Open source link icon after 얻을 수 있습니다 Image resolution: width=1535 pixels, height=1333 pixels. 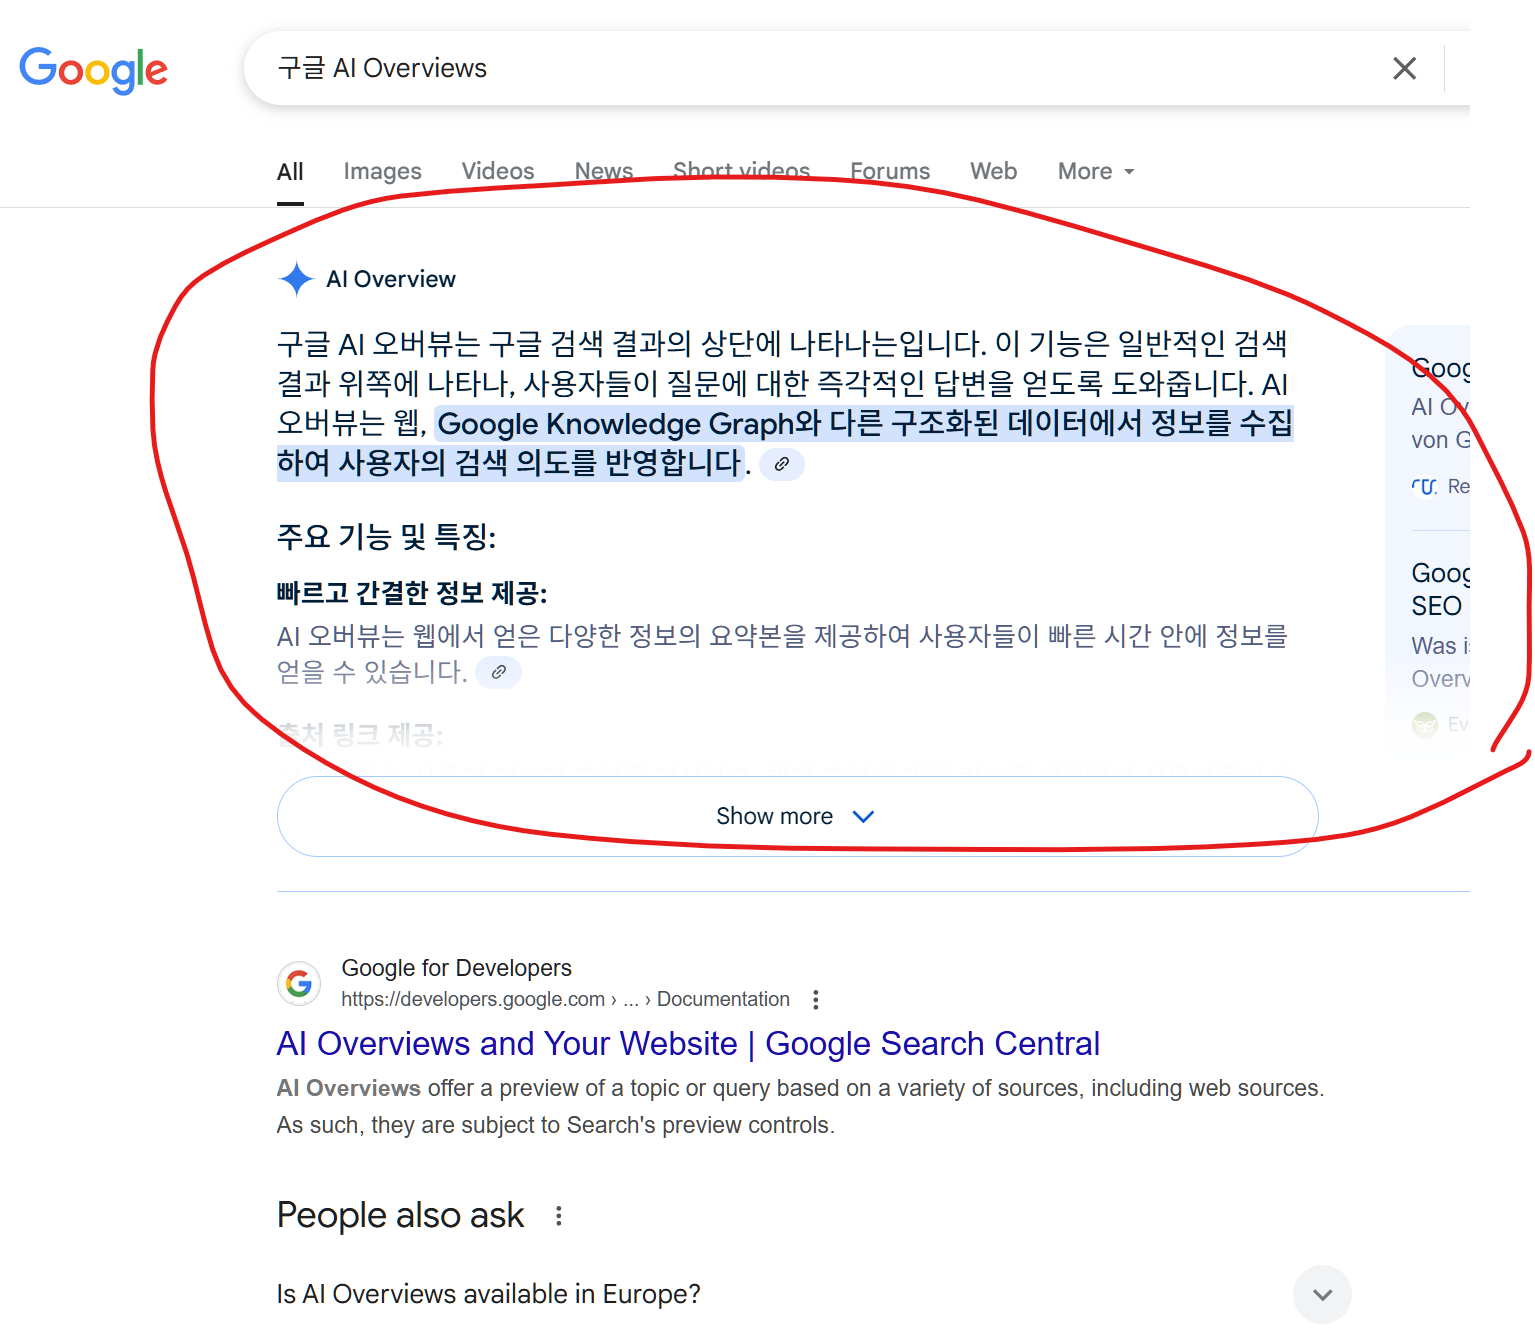click(498, 672)
